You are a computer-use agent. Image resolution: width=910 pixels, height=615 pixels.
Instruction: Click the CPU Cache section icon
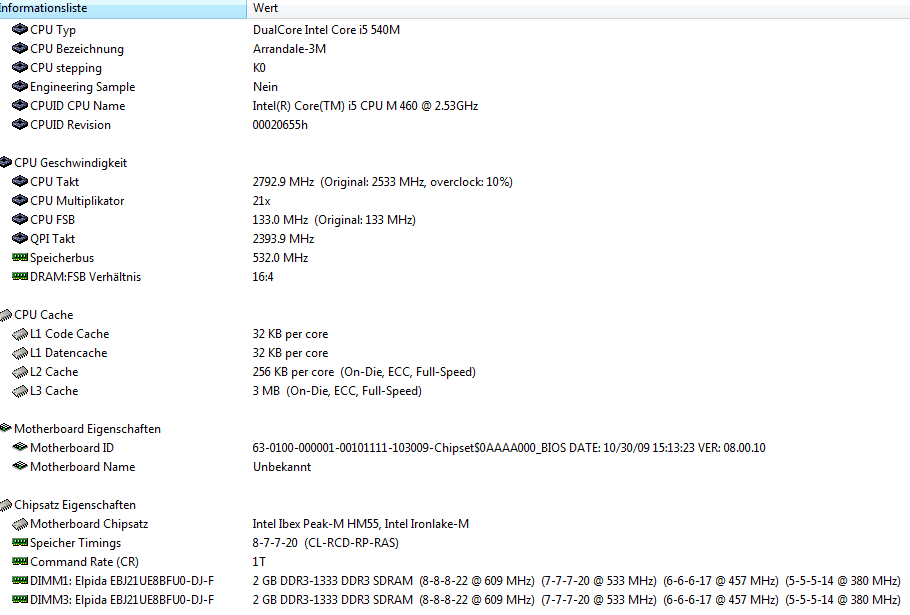(x=6, y=314)
